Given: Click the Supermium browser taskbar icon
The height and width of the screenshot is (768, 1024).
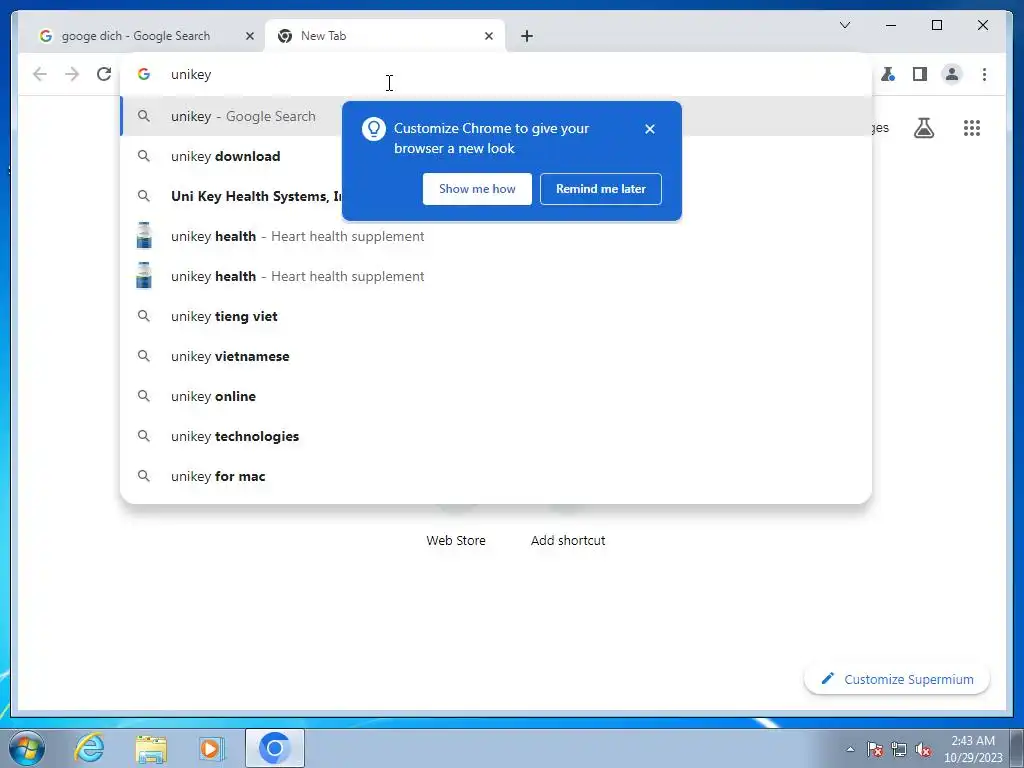Looking at the screenshot, I should [274, 748].
